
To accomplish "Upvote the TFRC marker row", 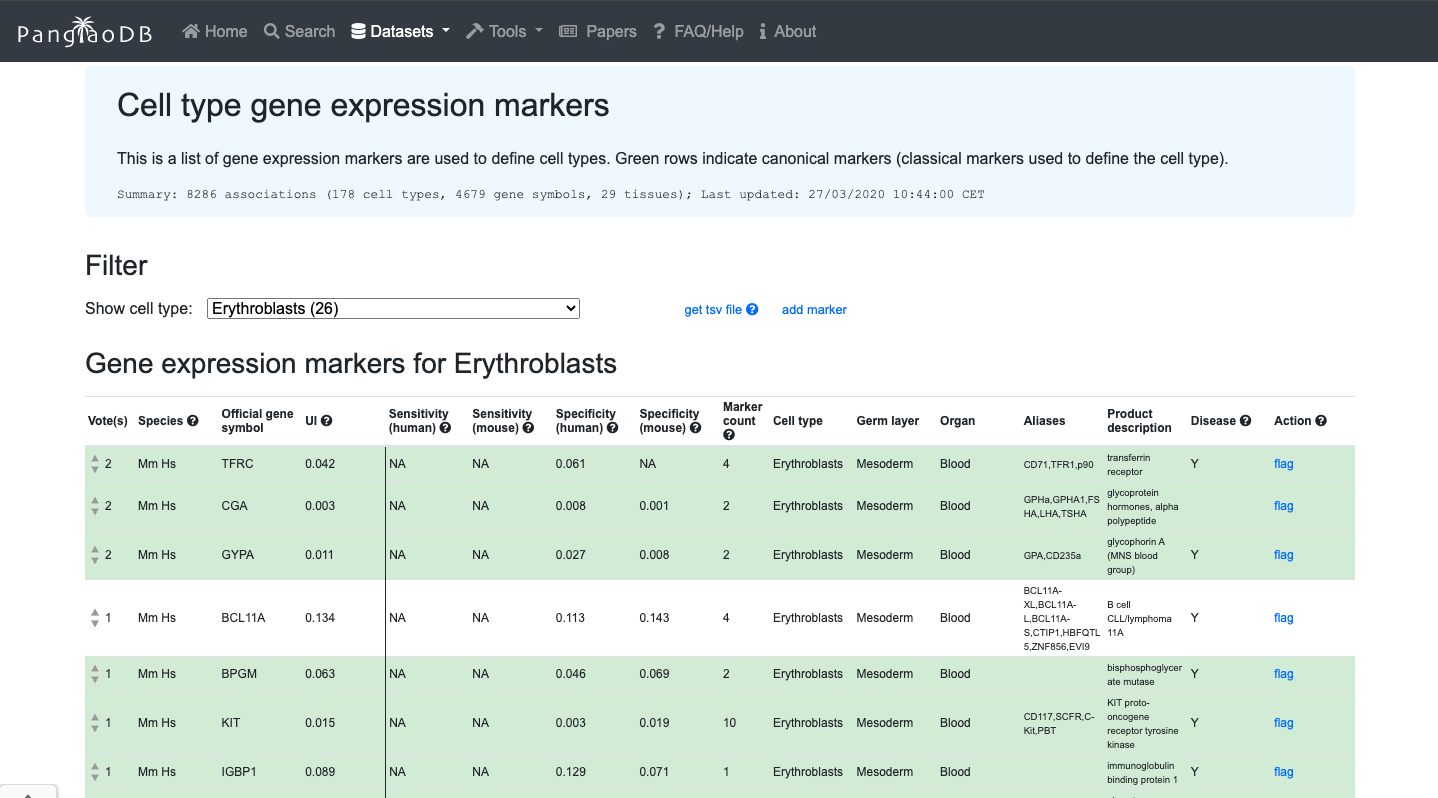I will point(95,459).
